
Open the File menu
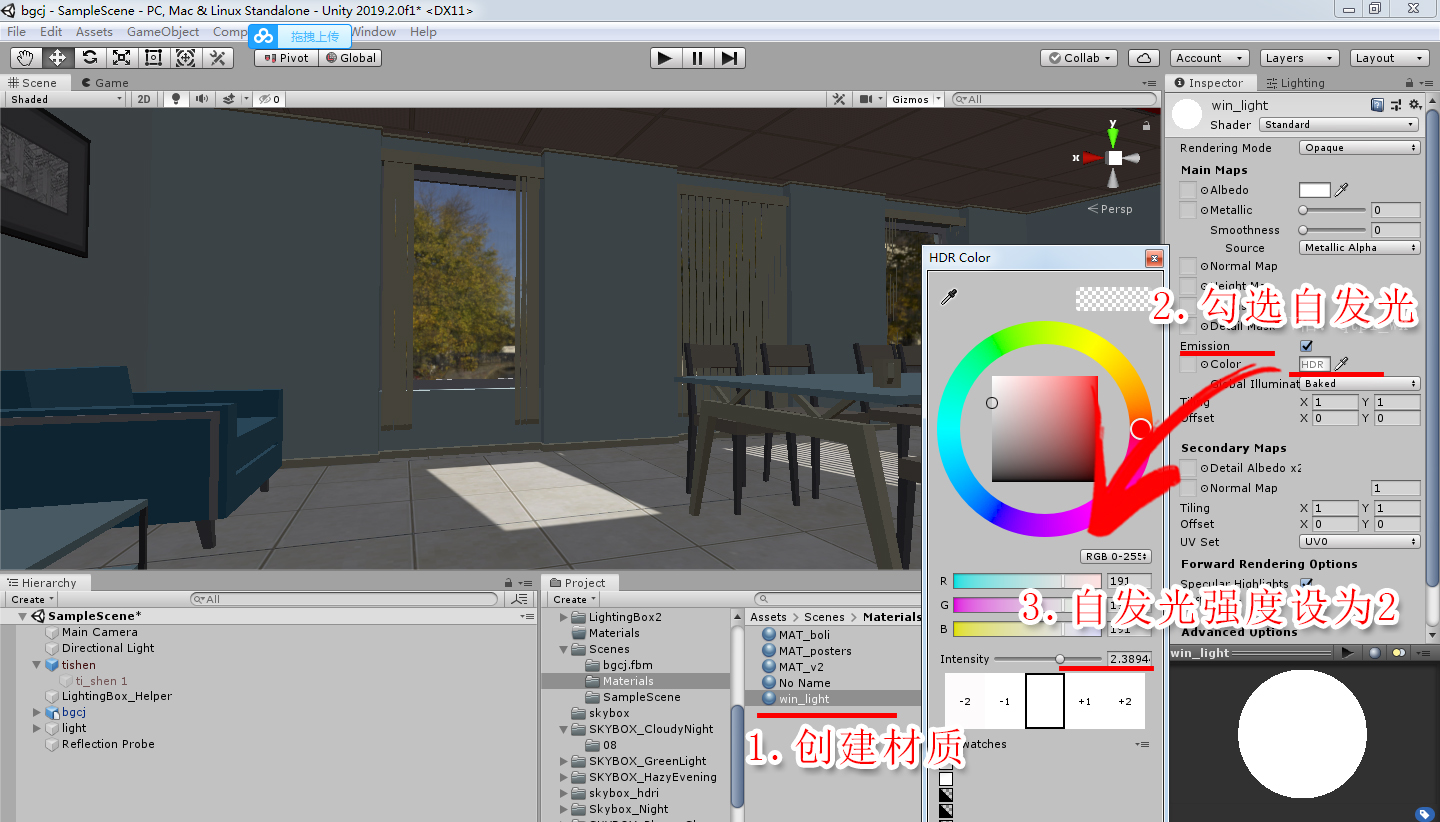point(16,32)
